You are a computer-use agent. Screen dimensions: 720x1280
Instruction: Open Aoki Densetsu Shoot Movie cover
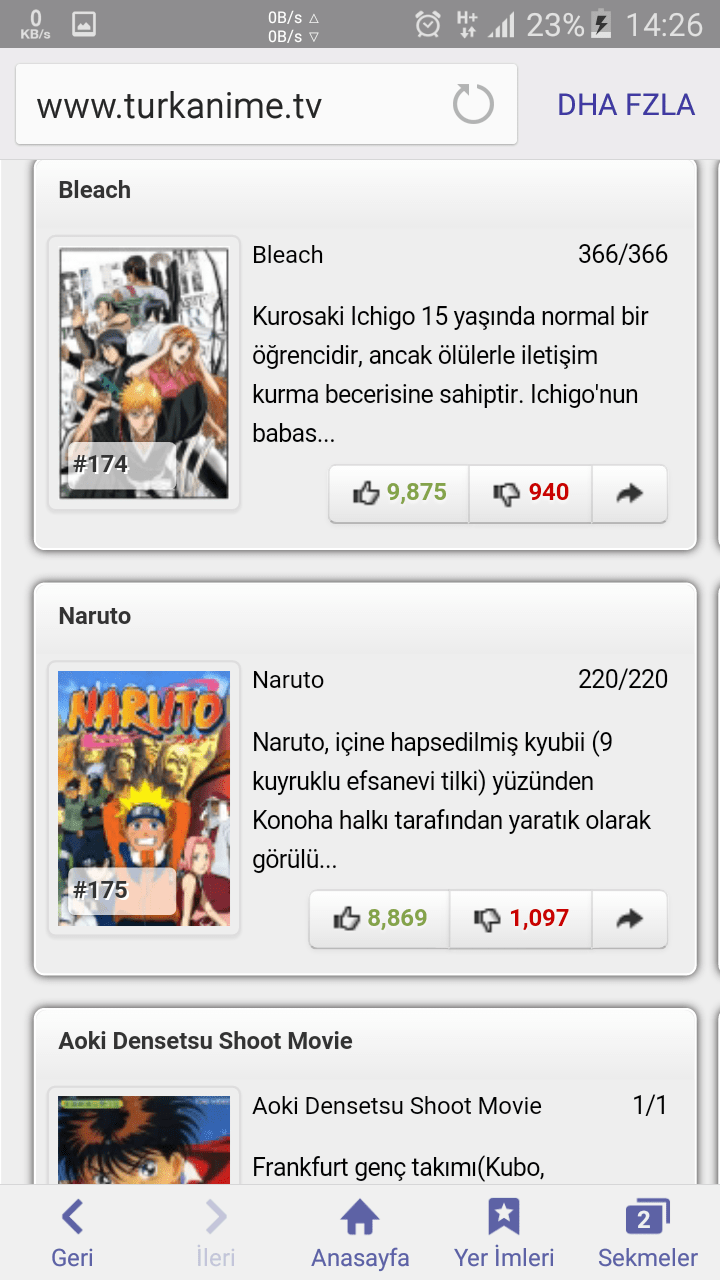(x=144, y=1137)
